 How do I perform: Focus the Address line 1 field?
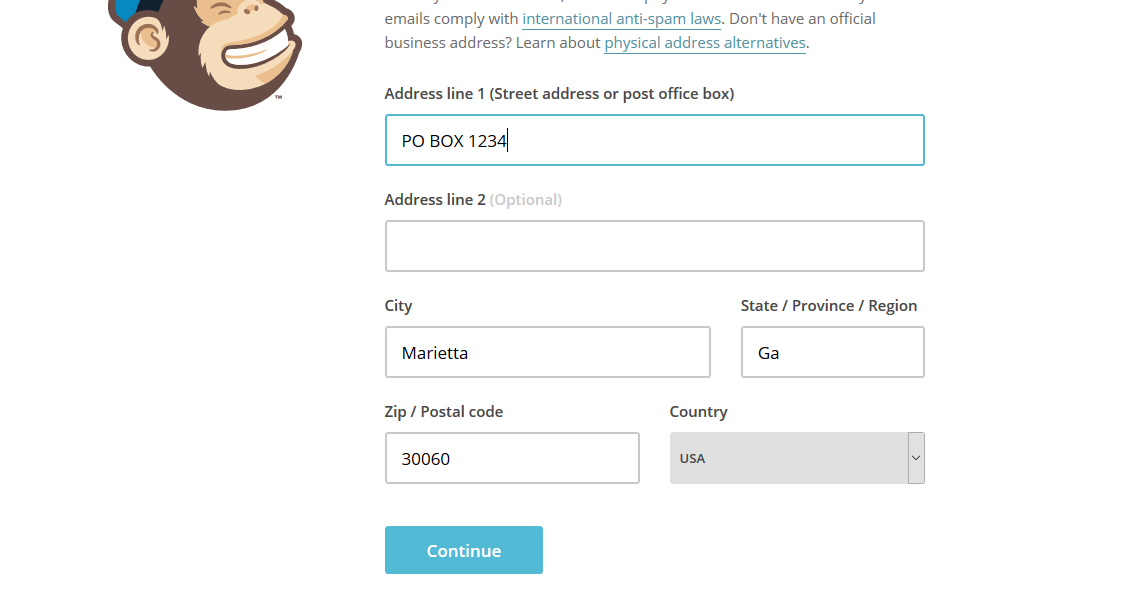[x=654, y=141]
